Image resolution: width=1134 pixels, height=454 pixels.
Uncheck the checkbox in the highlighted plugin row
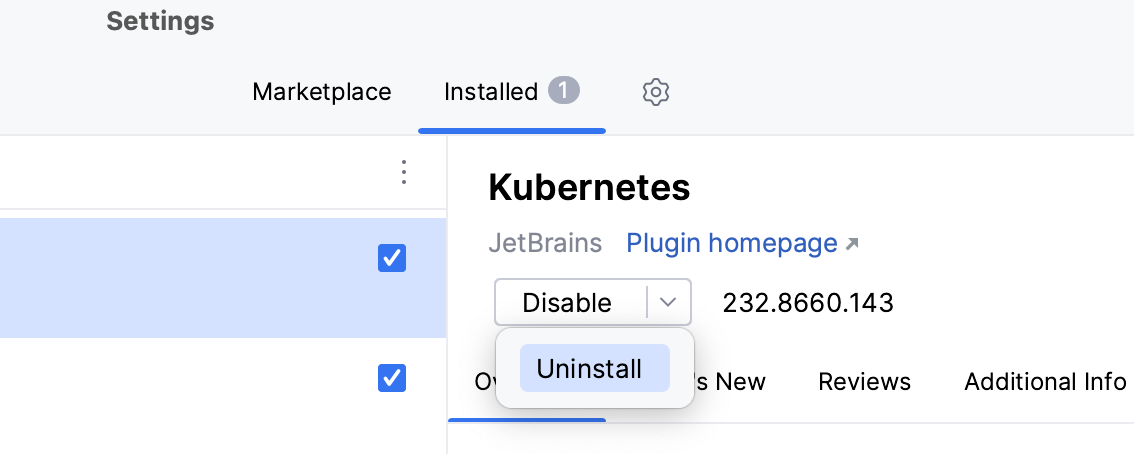391,259
